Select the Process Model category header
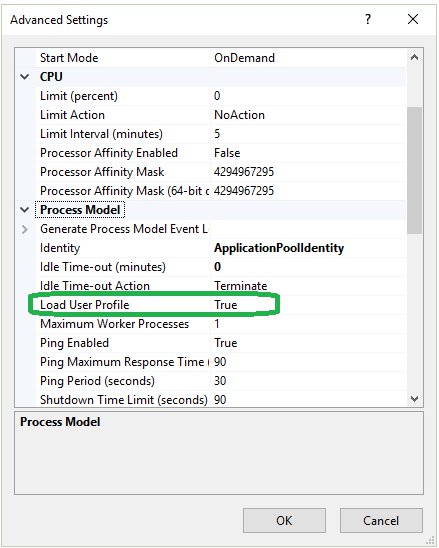Screen dimensions: 439x548 [x=80, y=210]
